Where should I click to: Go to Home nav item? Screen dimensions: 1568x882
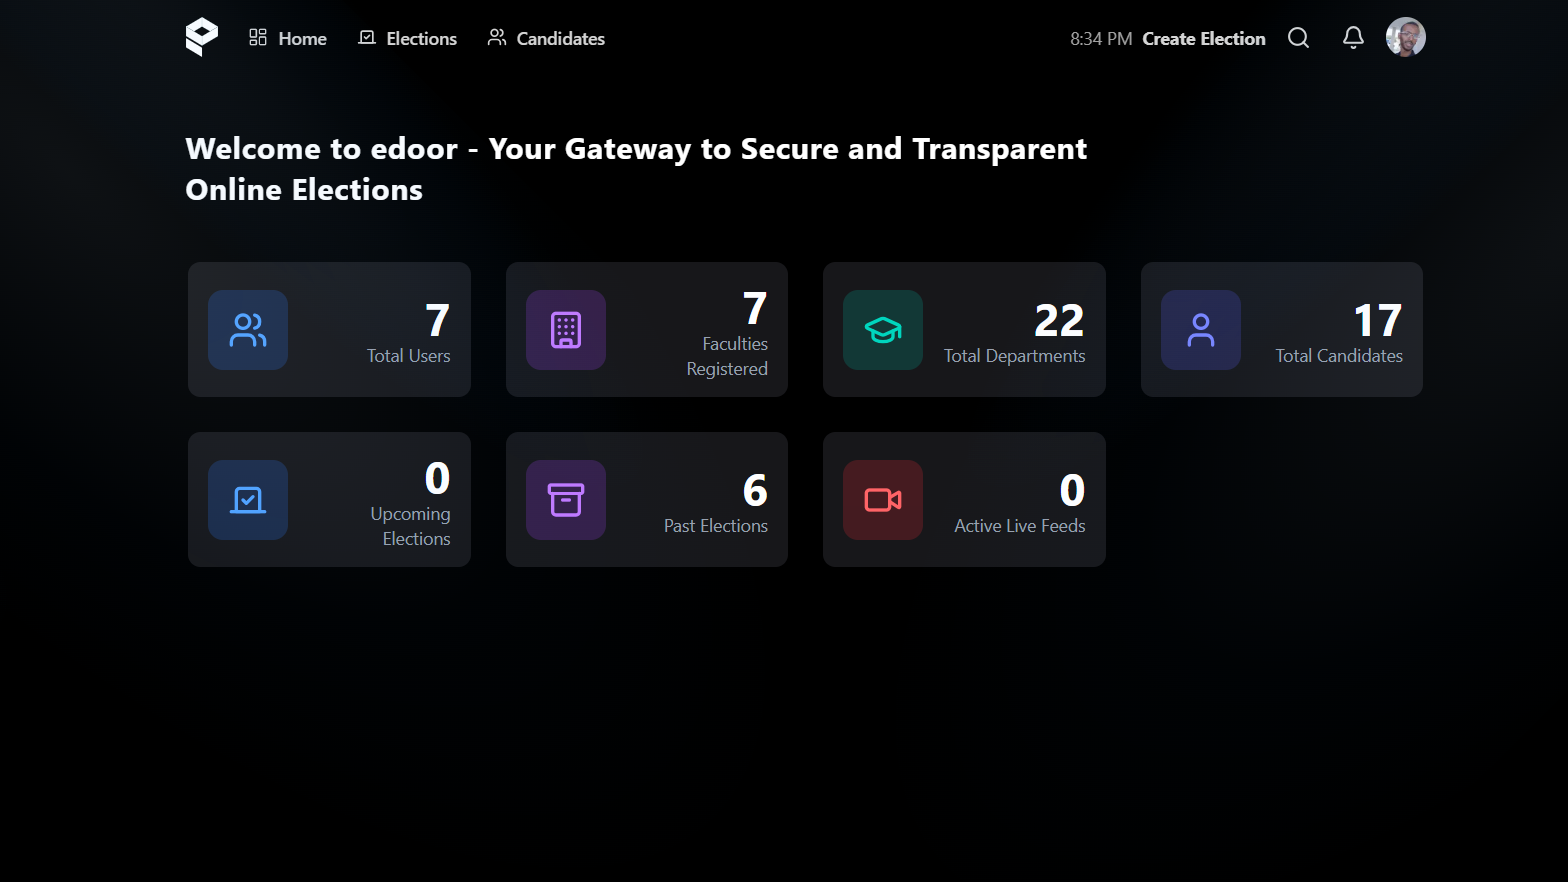click(288, 38)
